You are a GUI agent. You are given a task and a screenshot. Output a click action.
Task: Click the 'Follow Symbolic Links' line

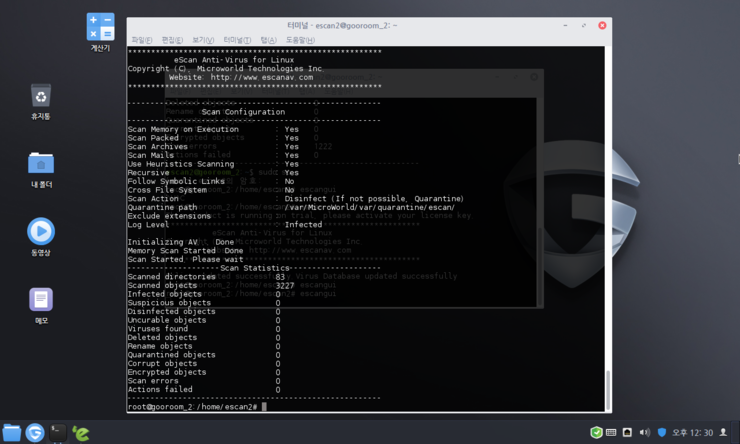210,181
